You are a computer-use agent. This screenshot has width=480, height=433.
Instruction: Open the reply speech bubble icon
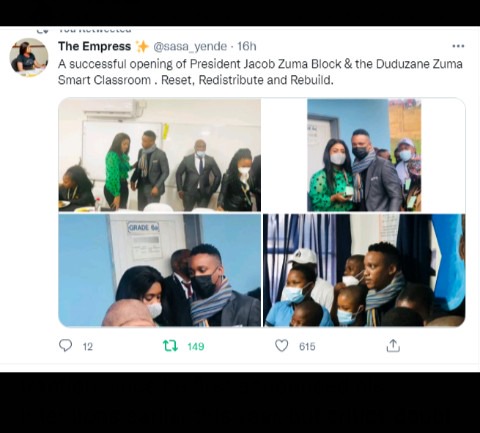[x=65, y=346]
